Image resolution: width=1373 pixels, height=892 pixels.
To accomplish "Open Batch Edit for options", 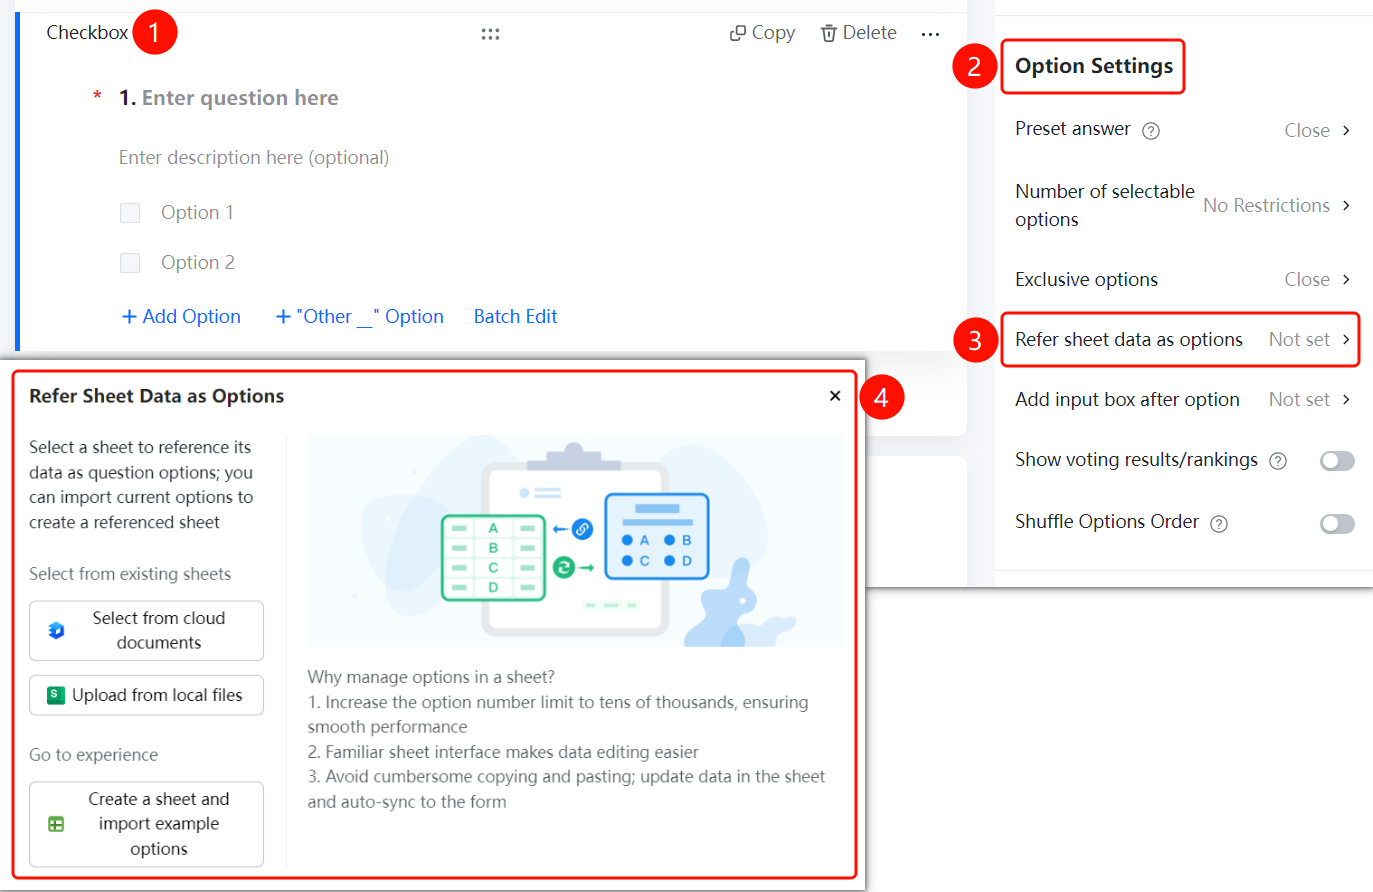I will click(x=515, y=317).
